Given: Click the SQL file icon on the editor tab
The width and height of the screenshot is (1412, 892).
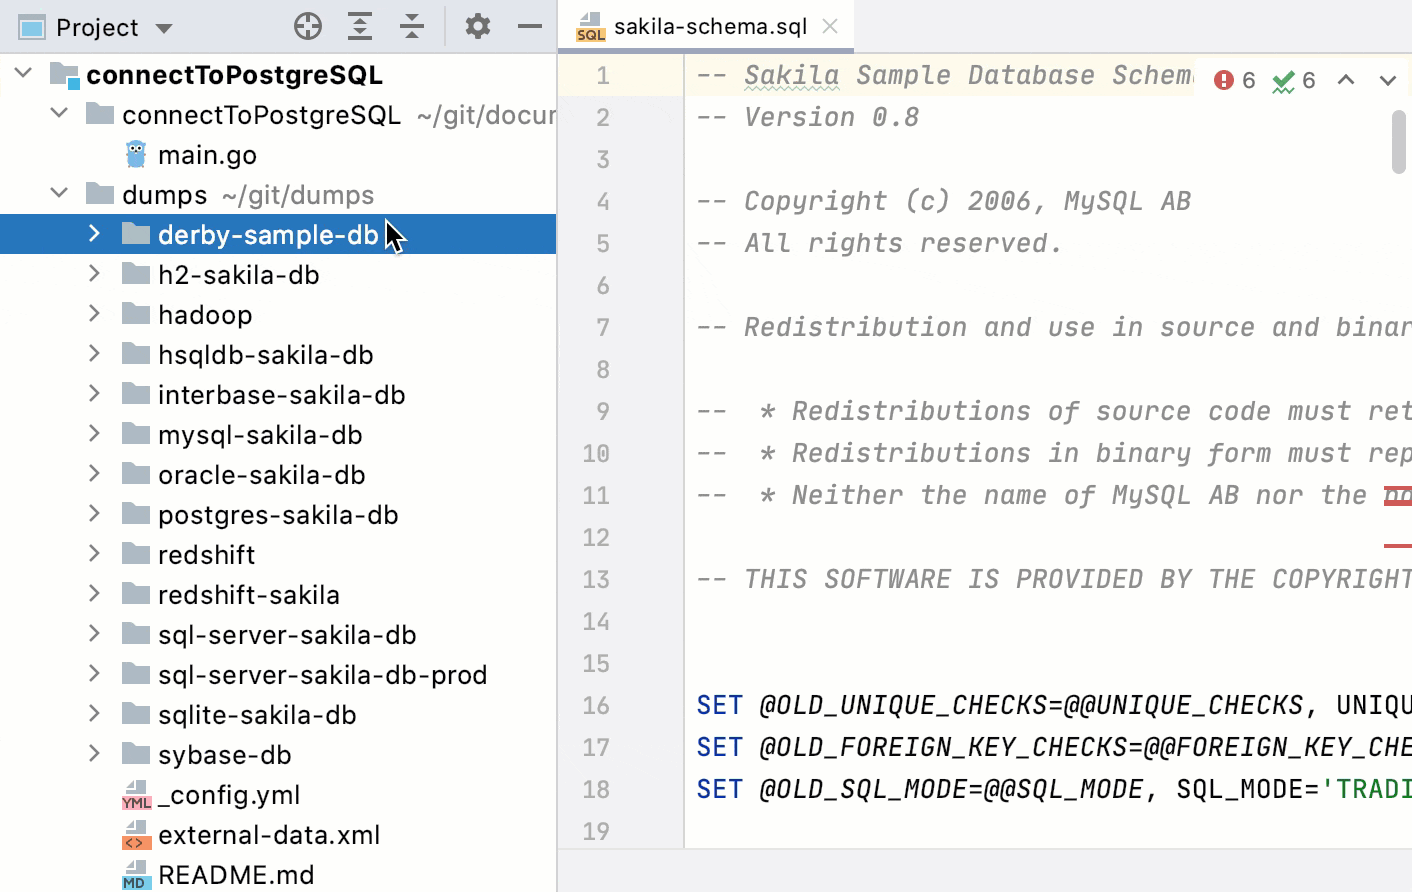Looking at the screenshot, I should [590, 28].
